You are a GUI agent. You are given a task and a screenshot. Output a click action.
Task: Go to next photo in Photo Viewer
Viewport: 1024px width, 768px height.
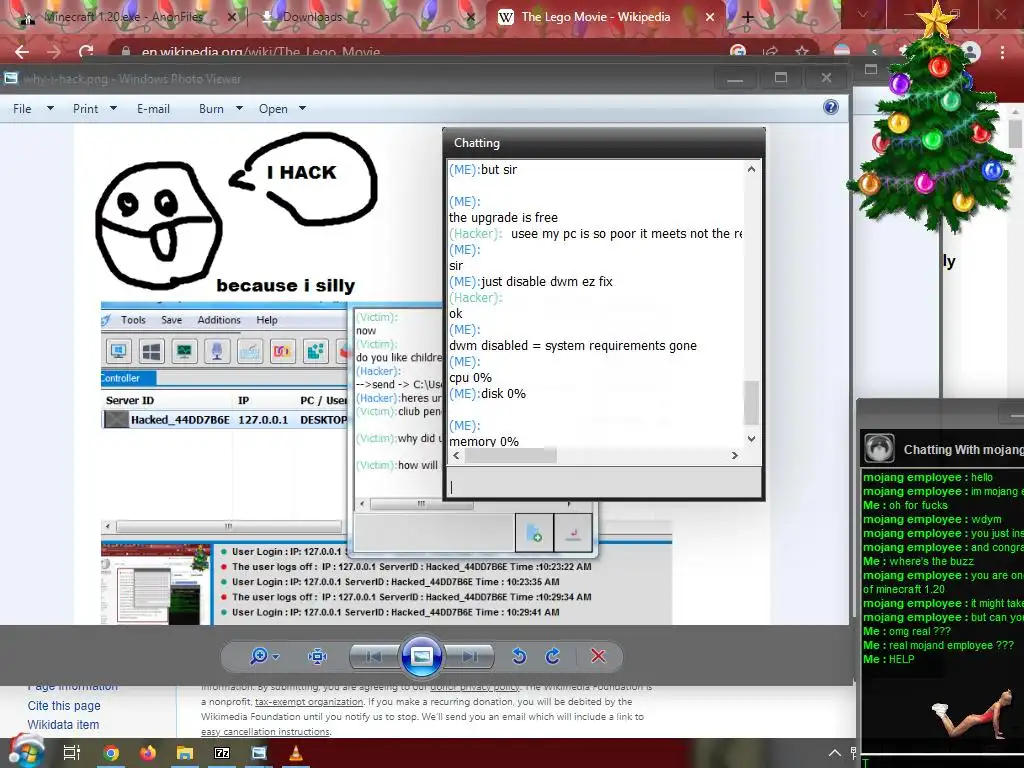(470, 656)
